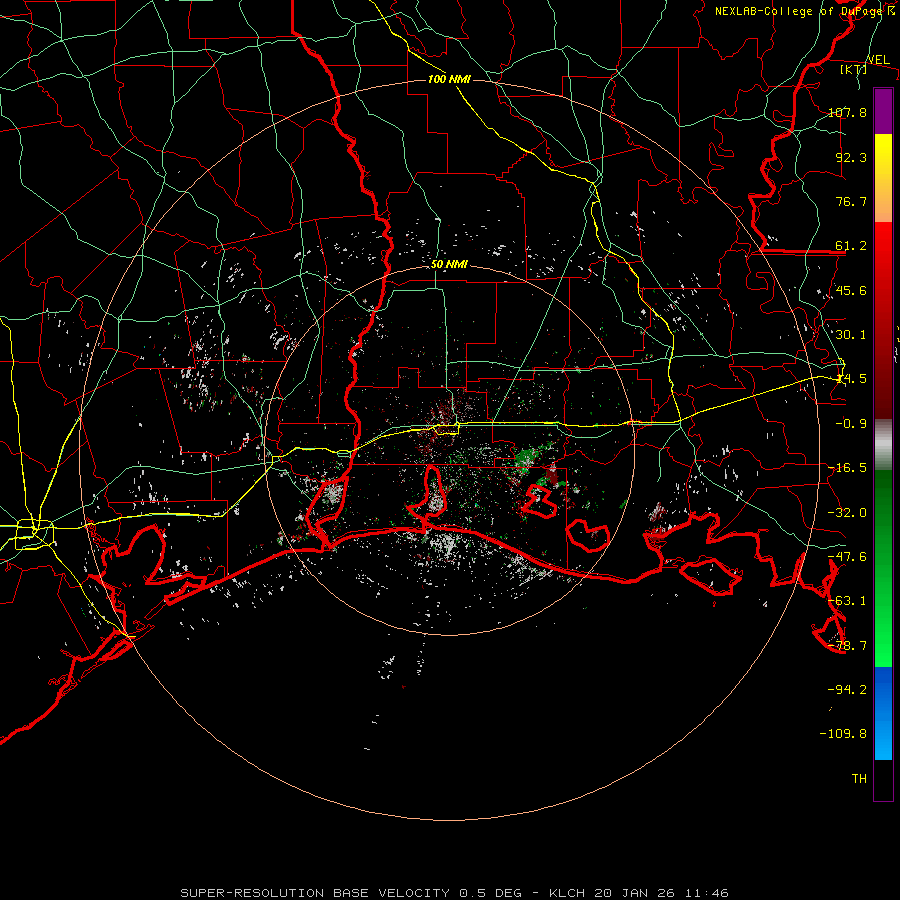
Task: Click the 61.2 velocity scale value
Action: [851, 246]
